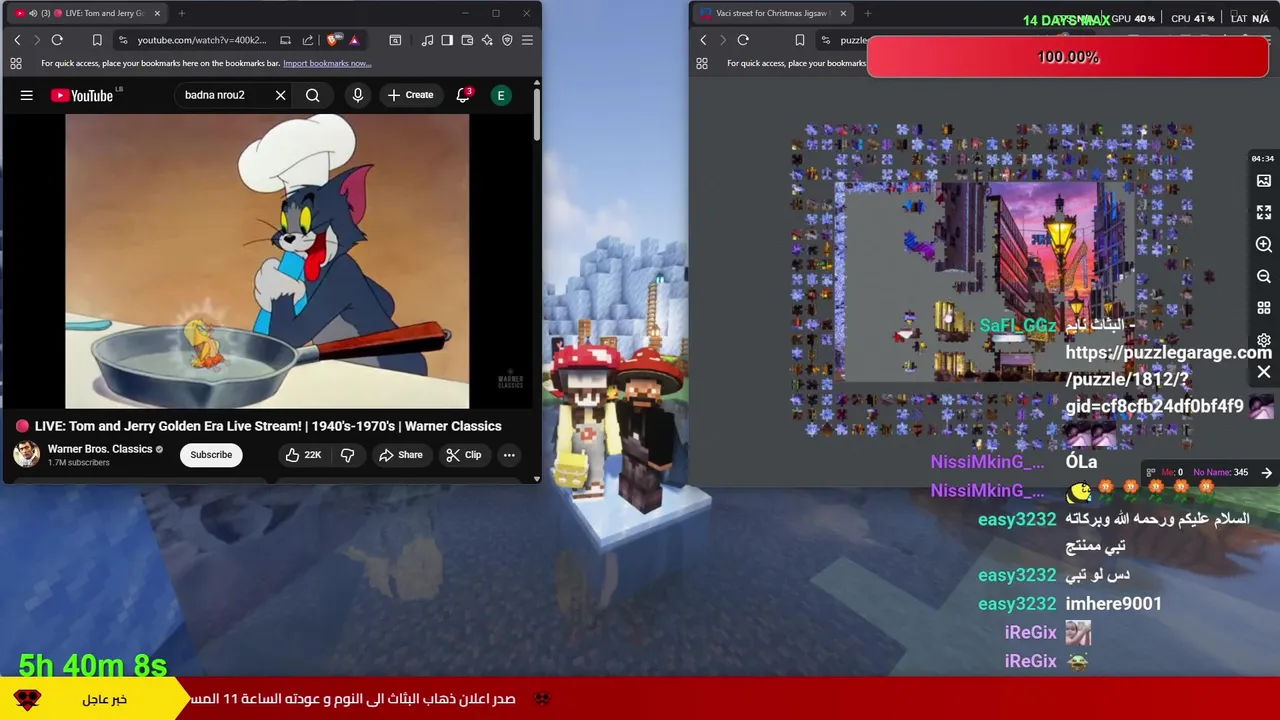Open Leo AI sparkle icon

(487, 40)
